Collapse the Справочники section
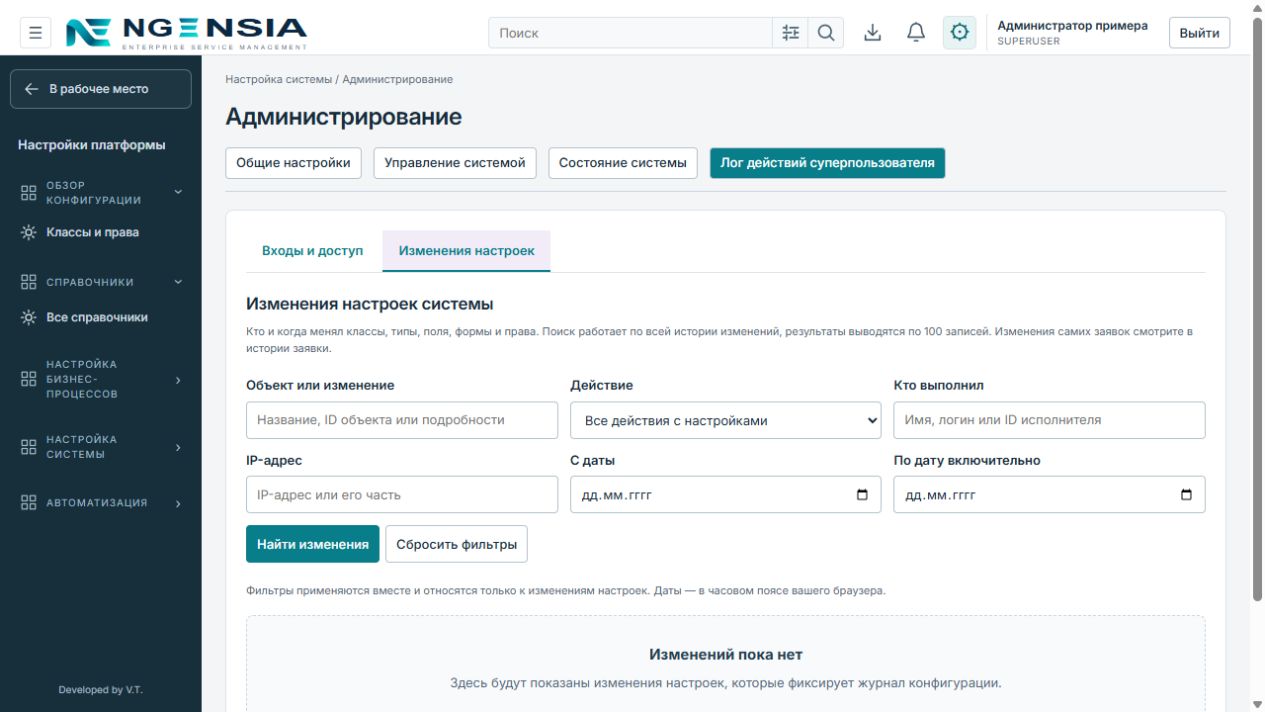This screenshot has width=1265, height=712. (x=179, y=282)
